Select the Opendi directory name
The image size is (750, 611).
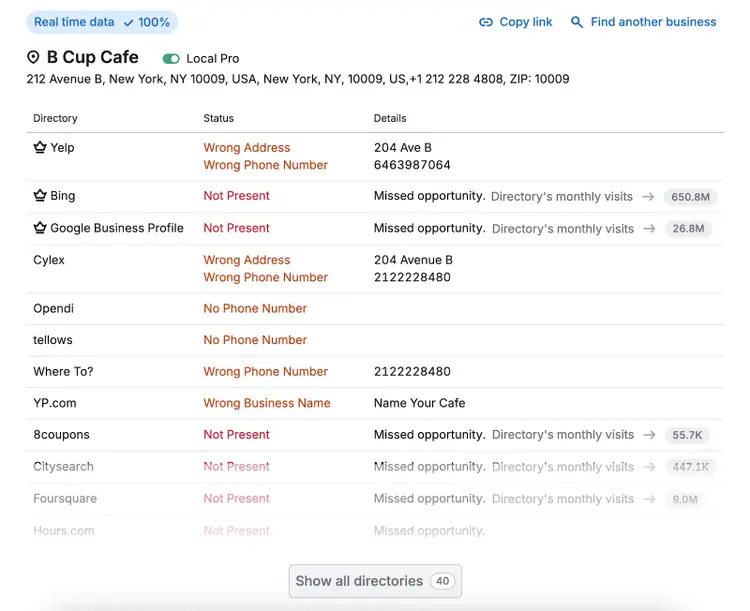pyautogui.click(x=54, y=308)
